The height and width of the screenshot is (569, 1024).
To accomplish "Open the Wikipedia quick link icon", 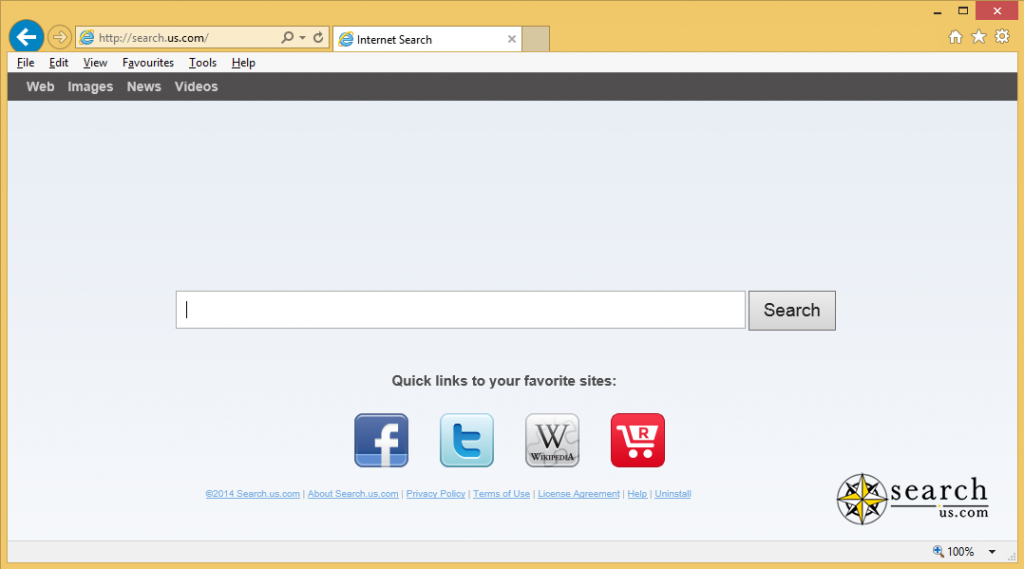I will 552,440.
